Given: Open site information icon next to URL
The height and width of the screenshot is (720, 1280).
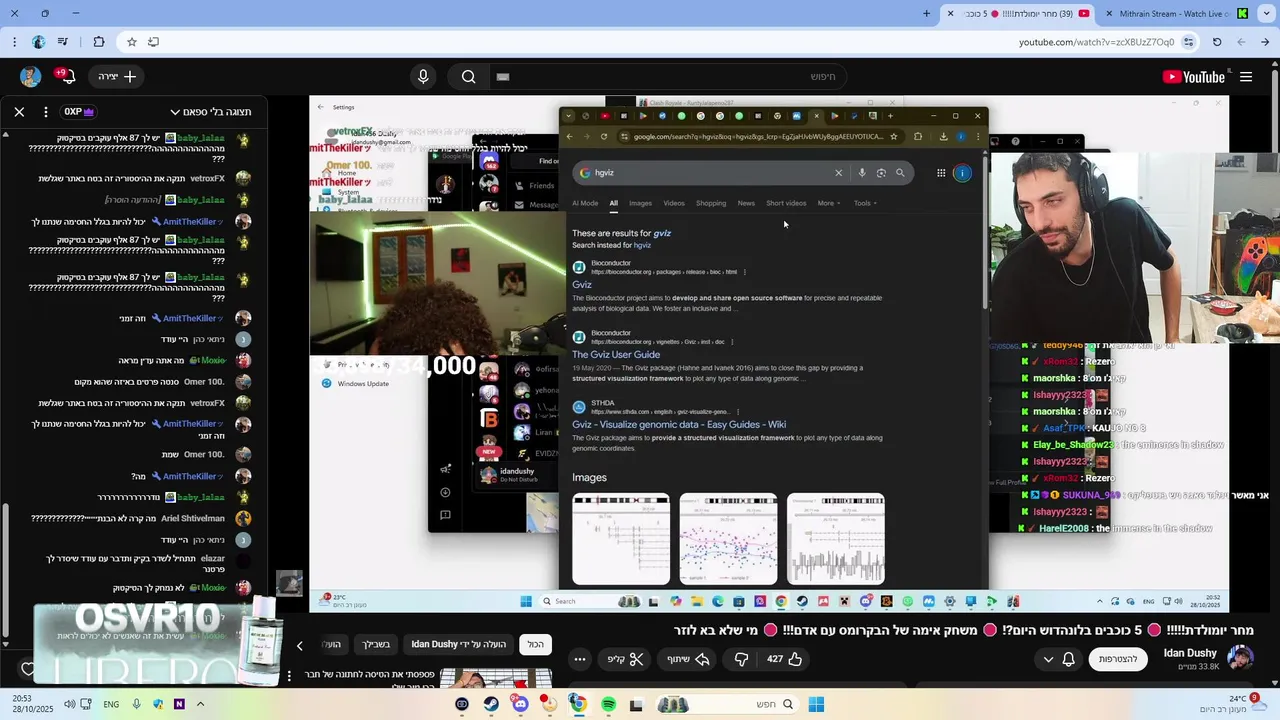Looking at the screenshot, I should (1188, 42).
